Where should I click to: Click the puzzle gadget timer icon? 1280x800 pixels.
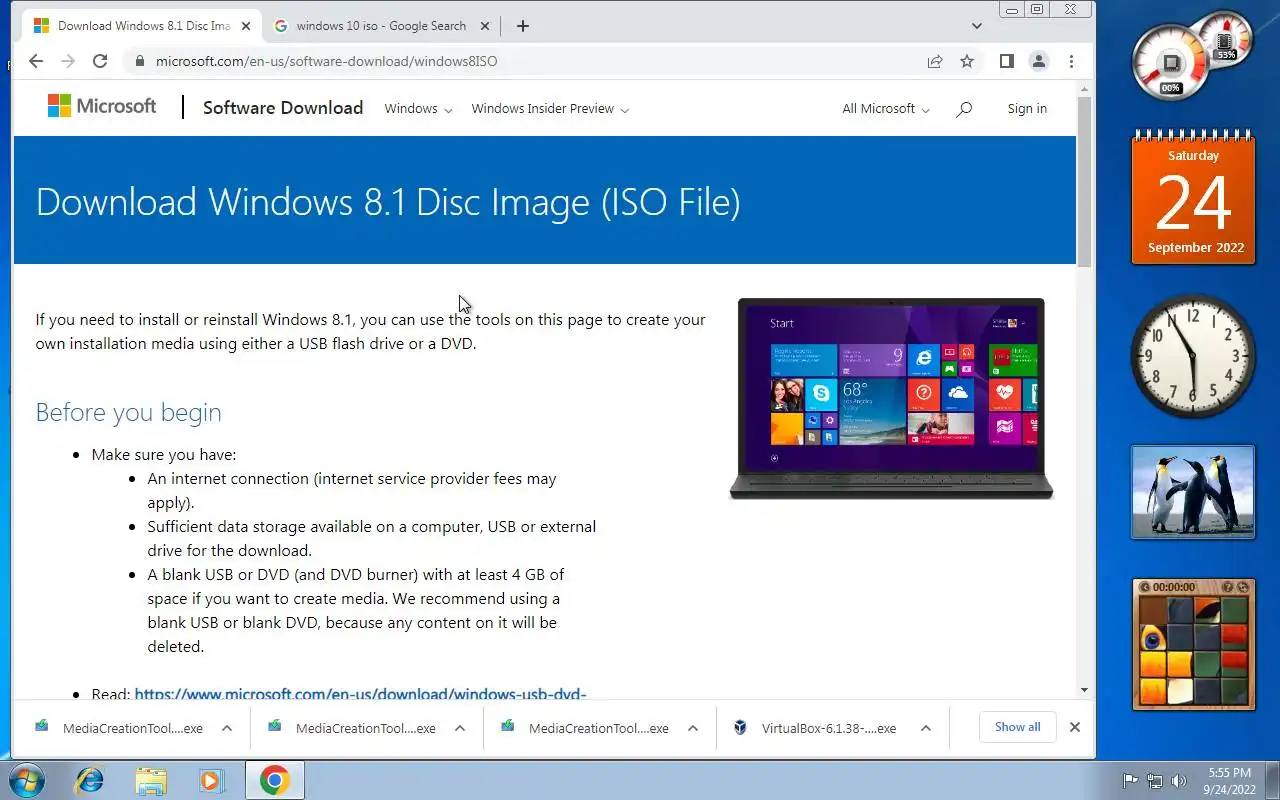pos(1146,587)
